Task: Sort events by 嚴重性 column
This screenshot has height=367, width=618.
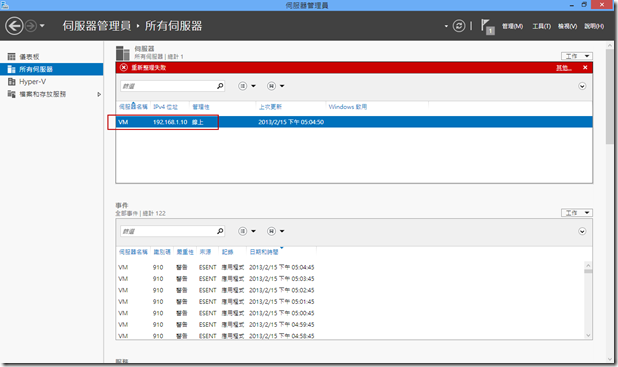Action: [x=185, y=252]
